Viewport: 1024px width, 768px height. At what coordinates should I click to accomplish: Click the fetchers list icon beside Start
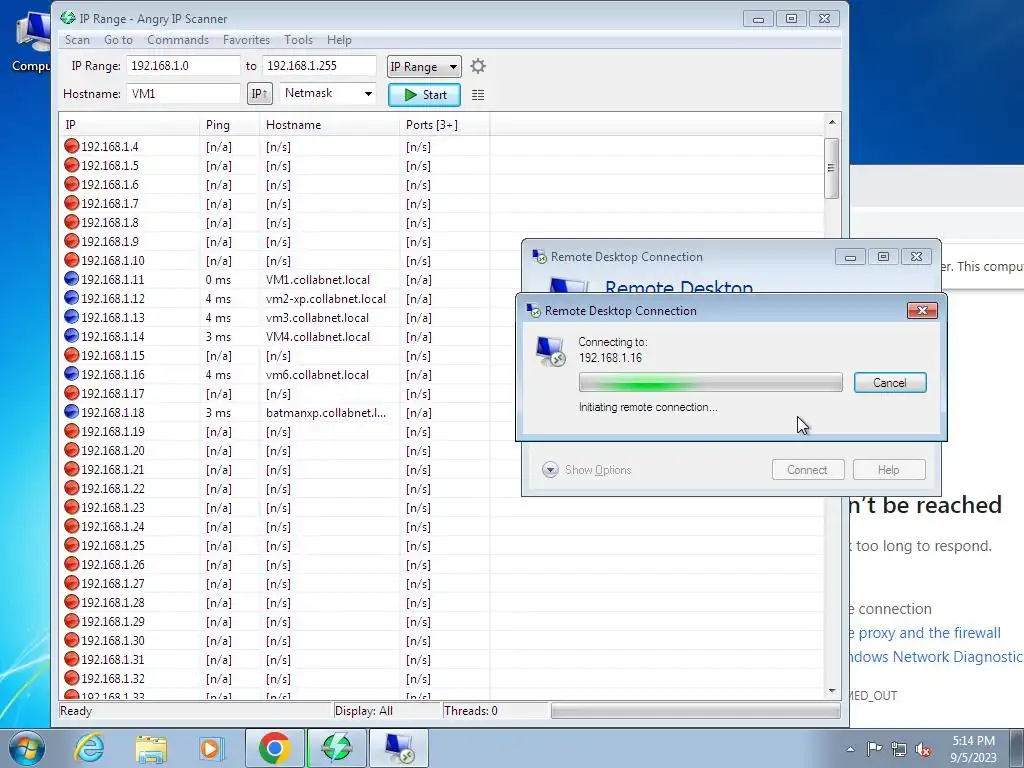coord(478,95)
